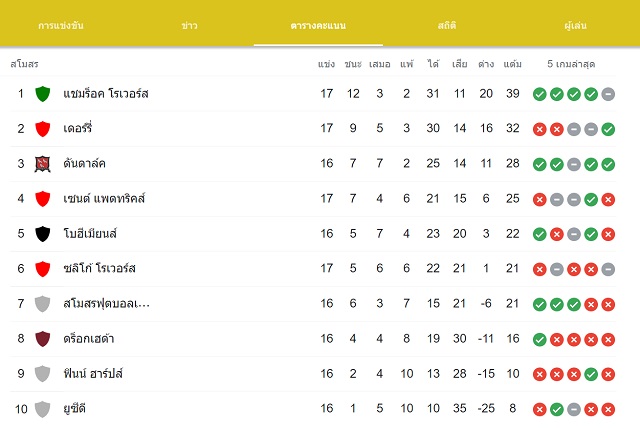
Task: Open the แชมร็อค โรเวอร์ส team link
Action: [106, 94]
